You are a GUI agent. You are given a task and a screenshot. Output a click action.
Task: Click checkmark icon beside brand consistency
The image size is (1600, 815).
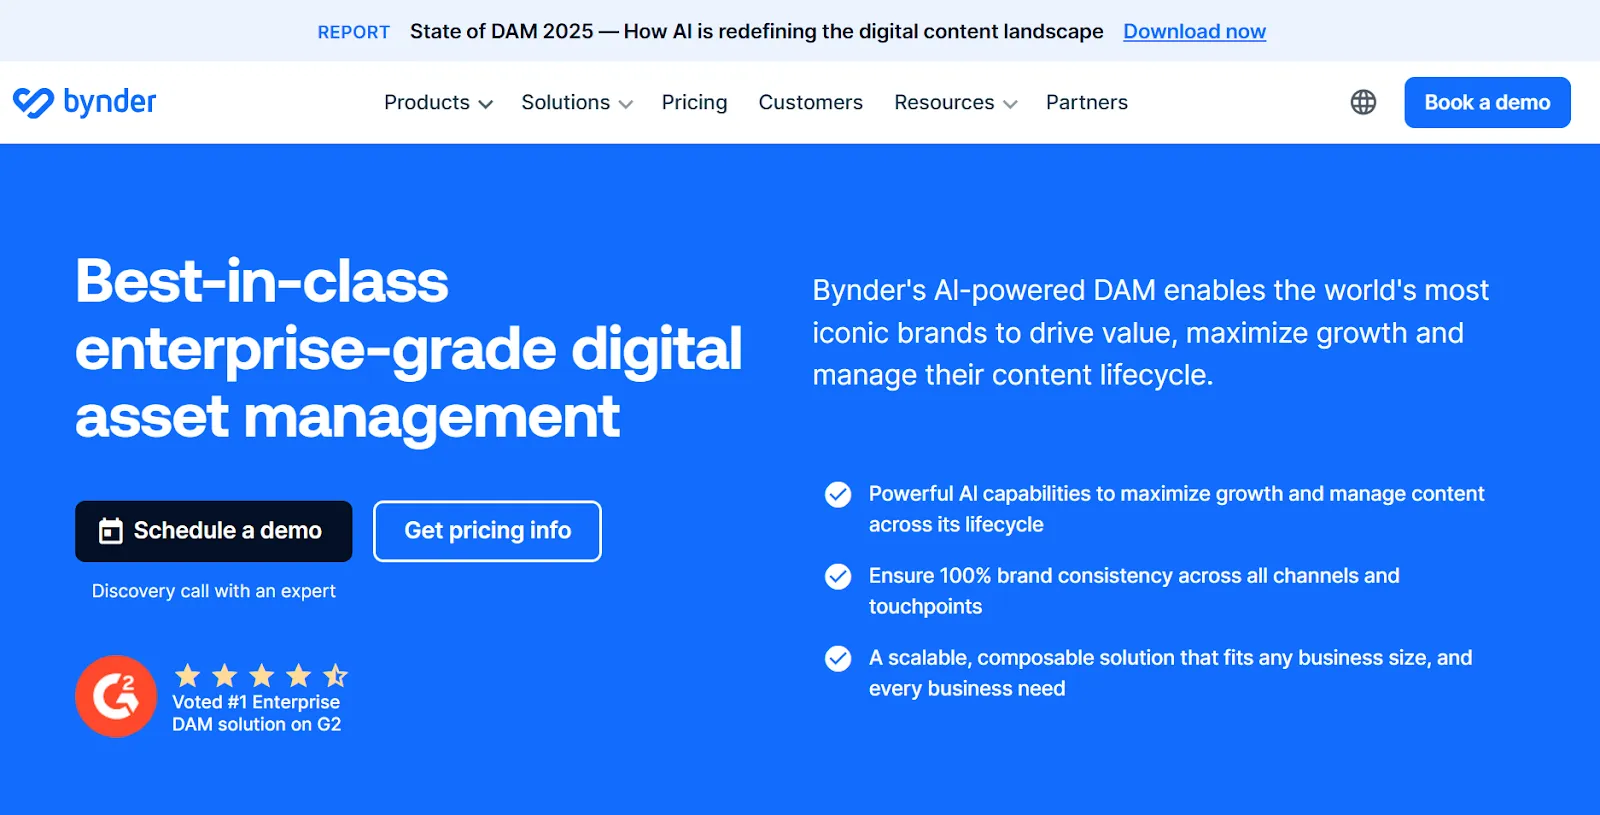pos(838,576)
